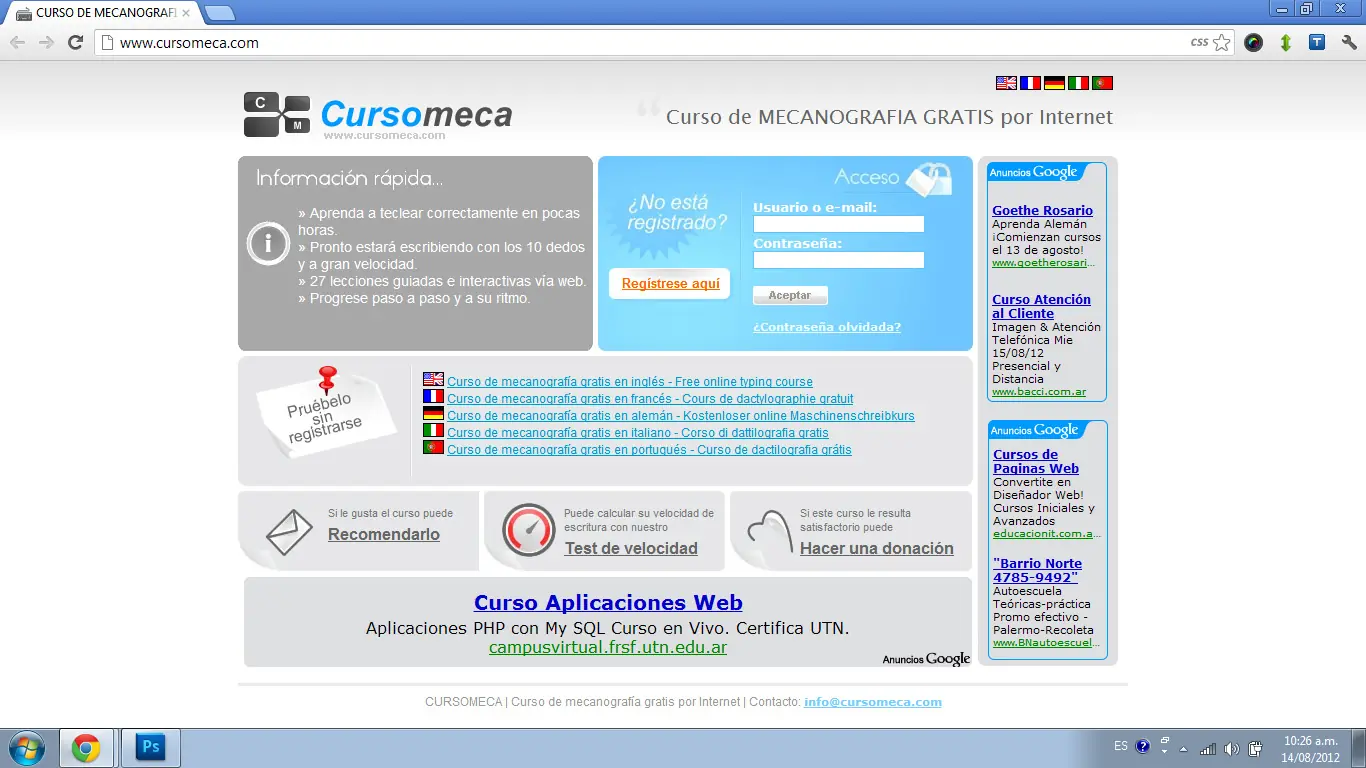1366x768 pixels.
Task: Click the speedometer icon beside Test de velocidad
Action: click(x=528, y=530)
